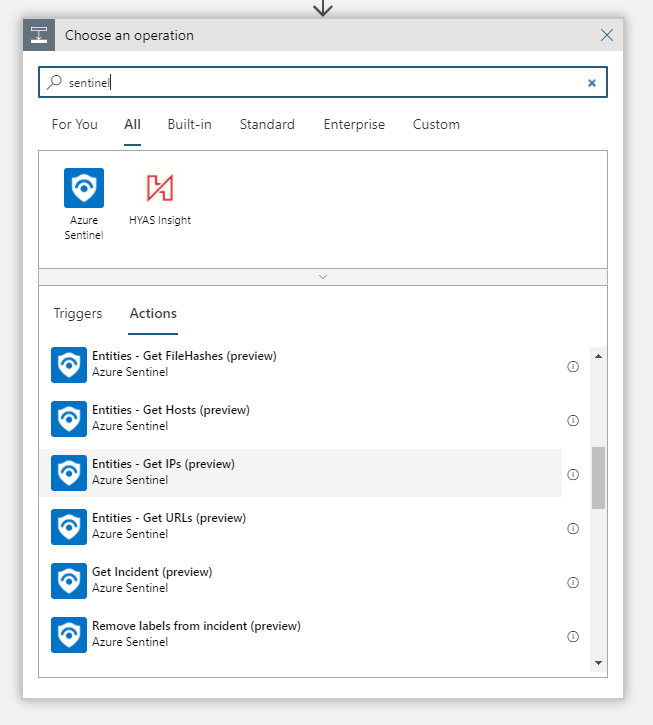Select Entities - Get IPs (preview) action
653x725 pixels.
pyautogui.click(x=301, y=473)
